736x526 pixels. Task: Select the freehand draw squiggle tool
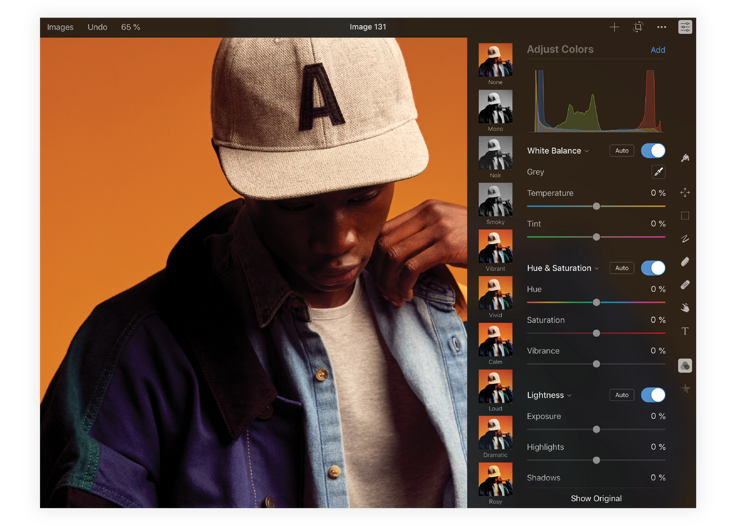click(685, 238)
